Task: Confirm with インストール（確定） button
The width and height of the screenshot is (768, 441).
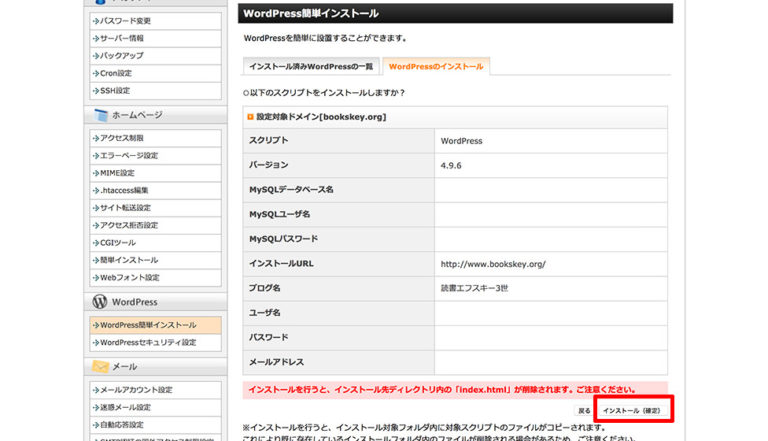Action: pyautogui.click(x=631, y=411)
